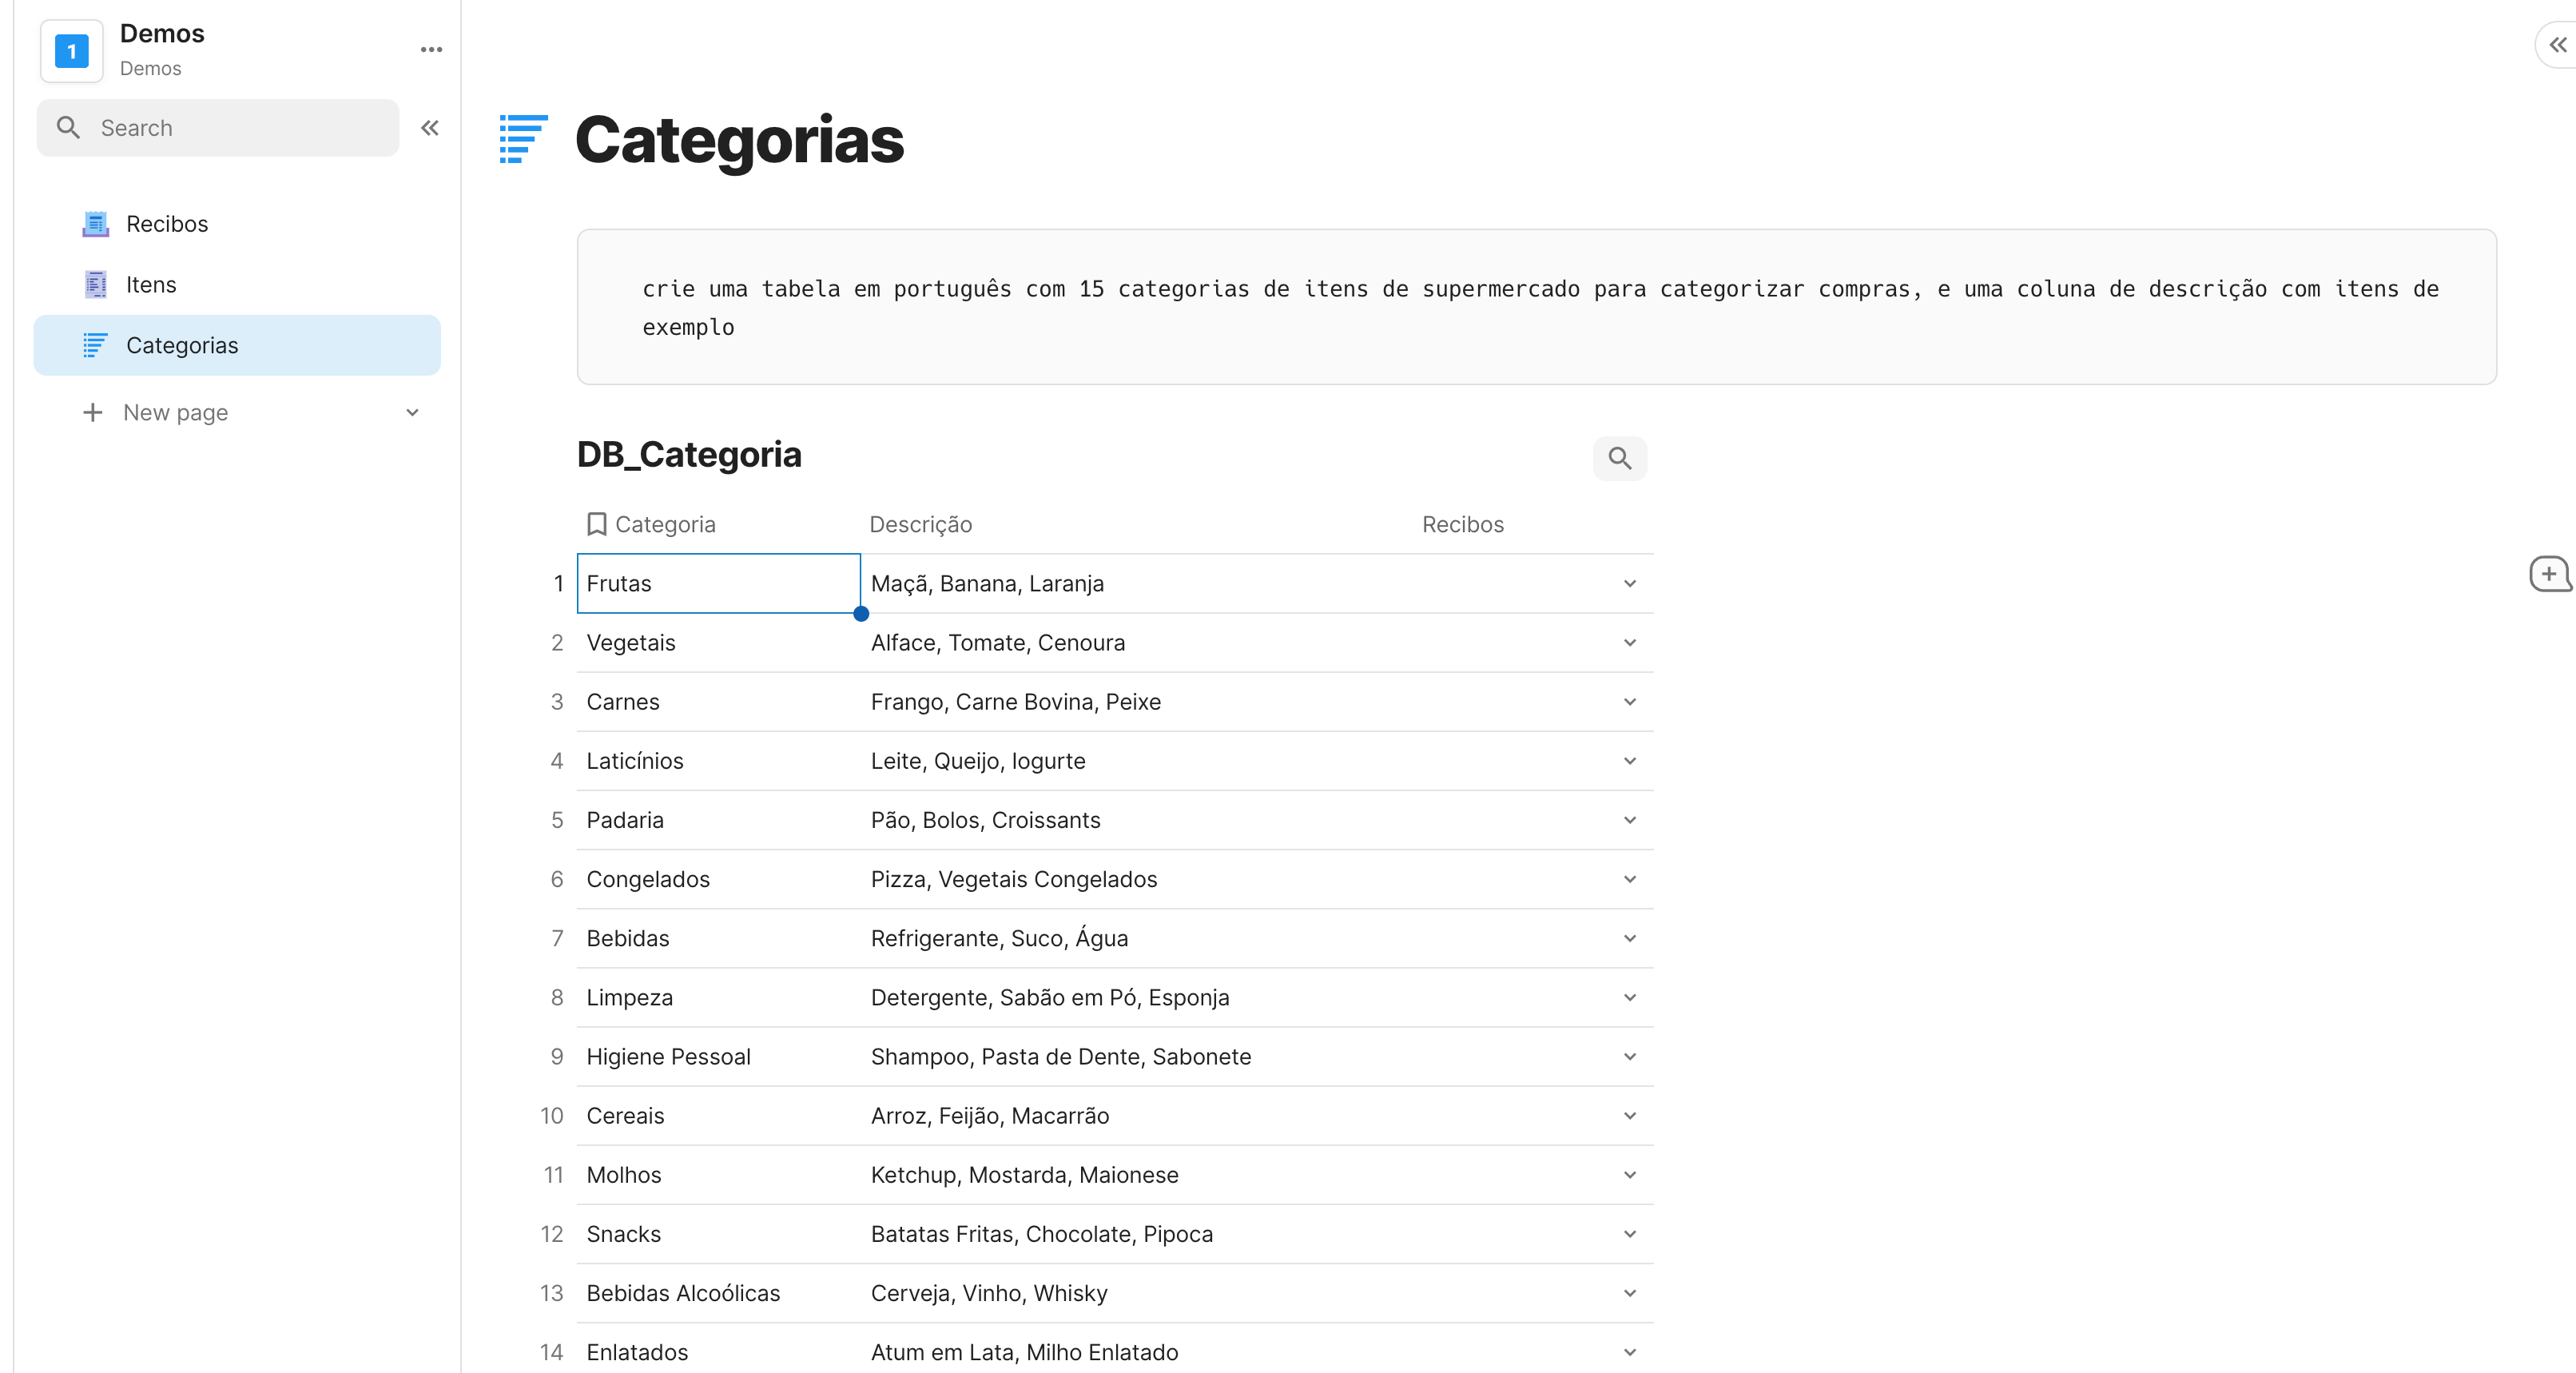Open Recibos dropdown in the Snacks row

[x=1629, y=1234]
